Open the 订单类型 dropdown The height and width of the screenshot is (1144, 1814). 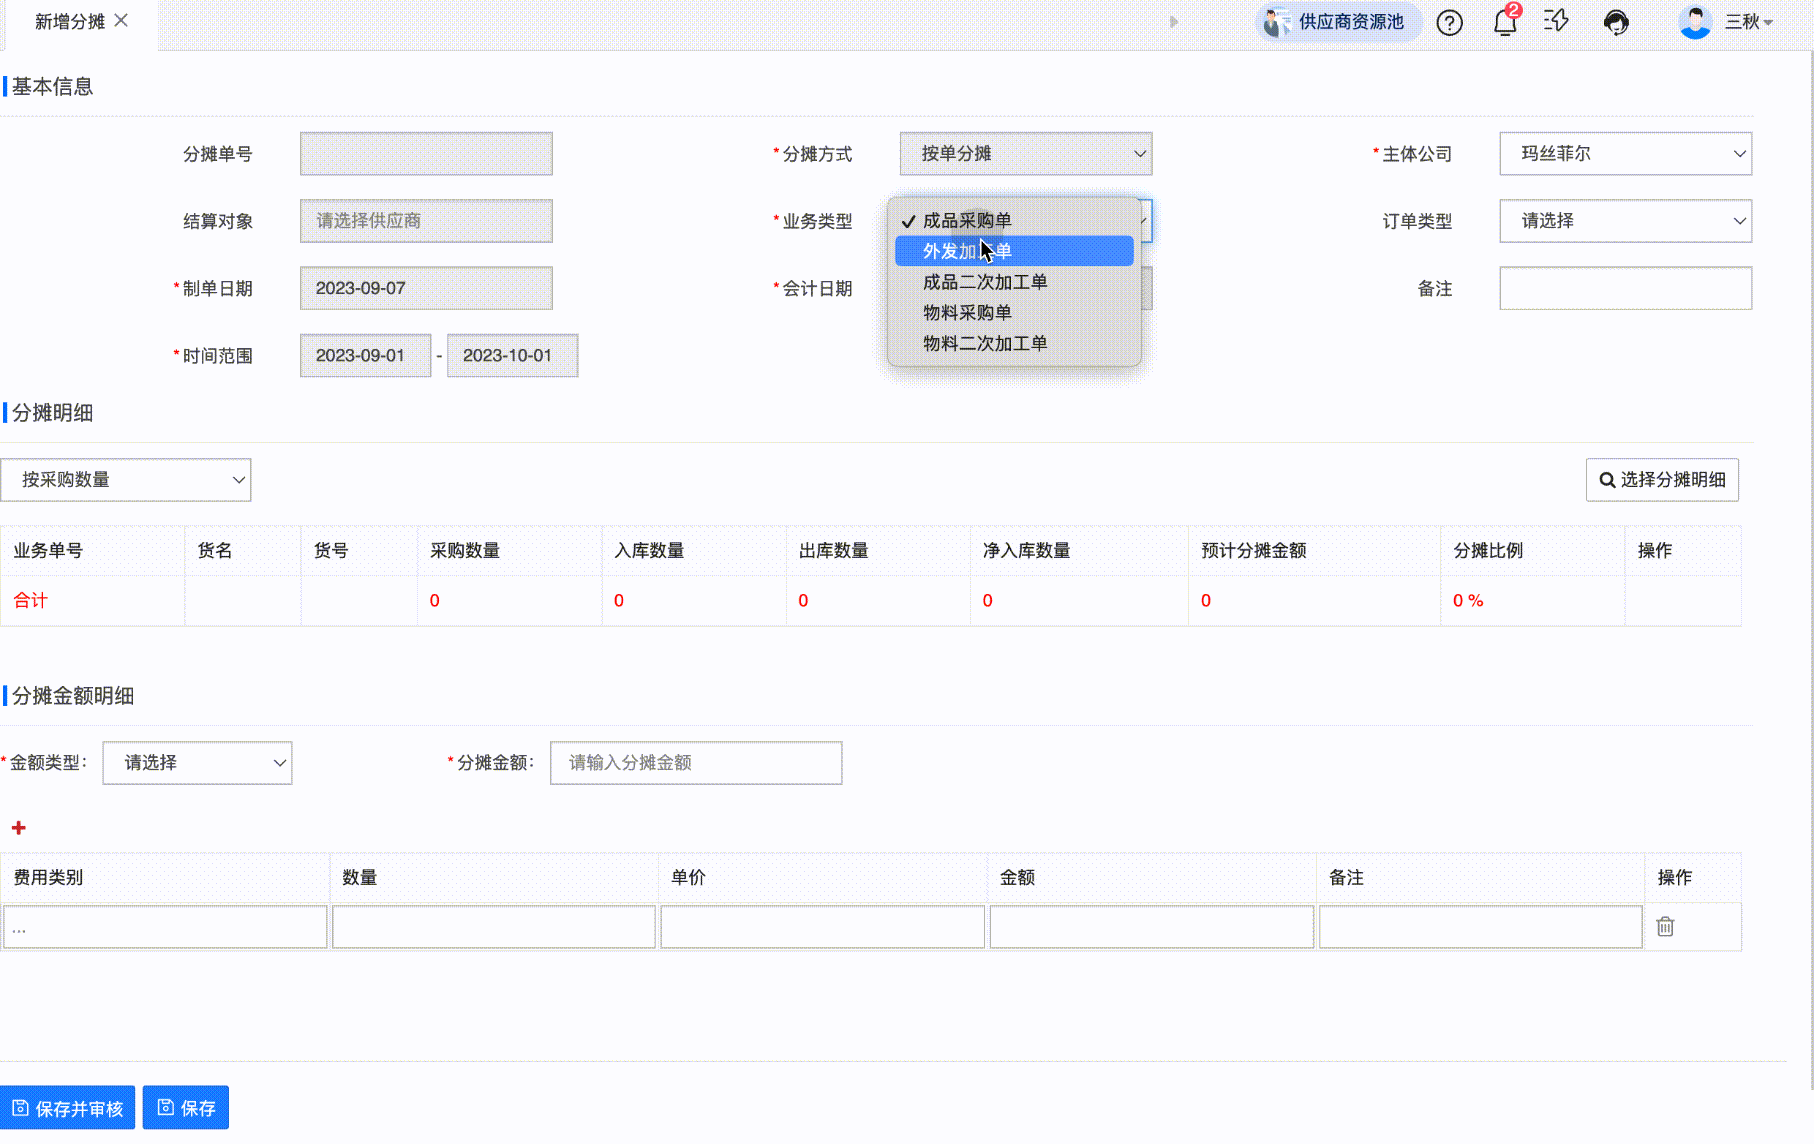pyautogui.click(x=1625, y=221)
